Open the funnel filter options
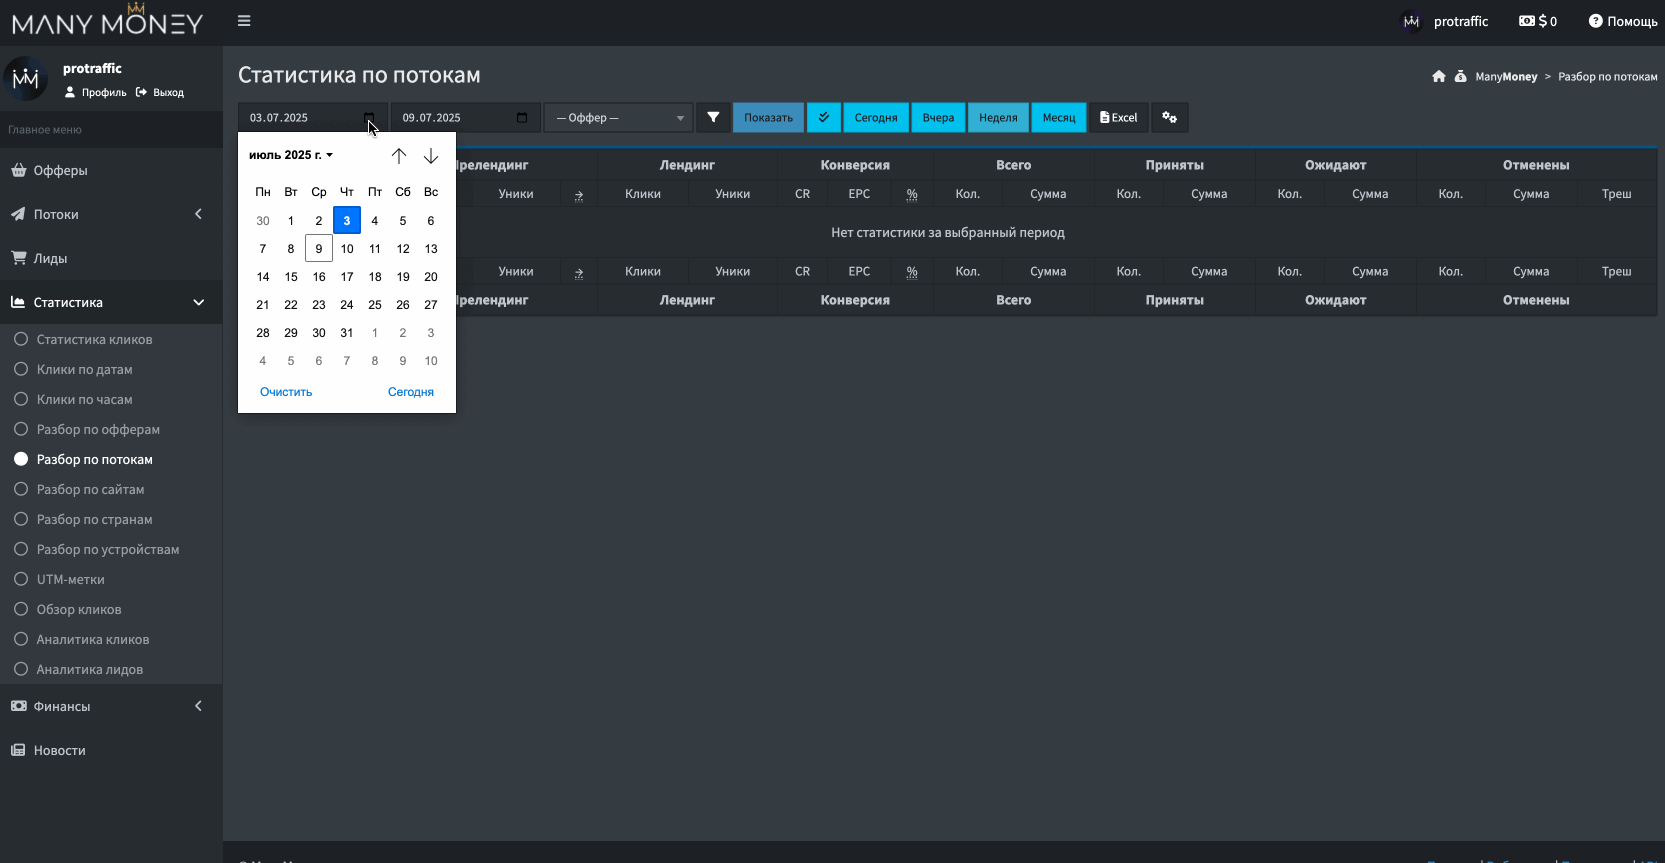Image resolution: width=1665 pixels, height=863 pixels. point(713,118)
